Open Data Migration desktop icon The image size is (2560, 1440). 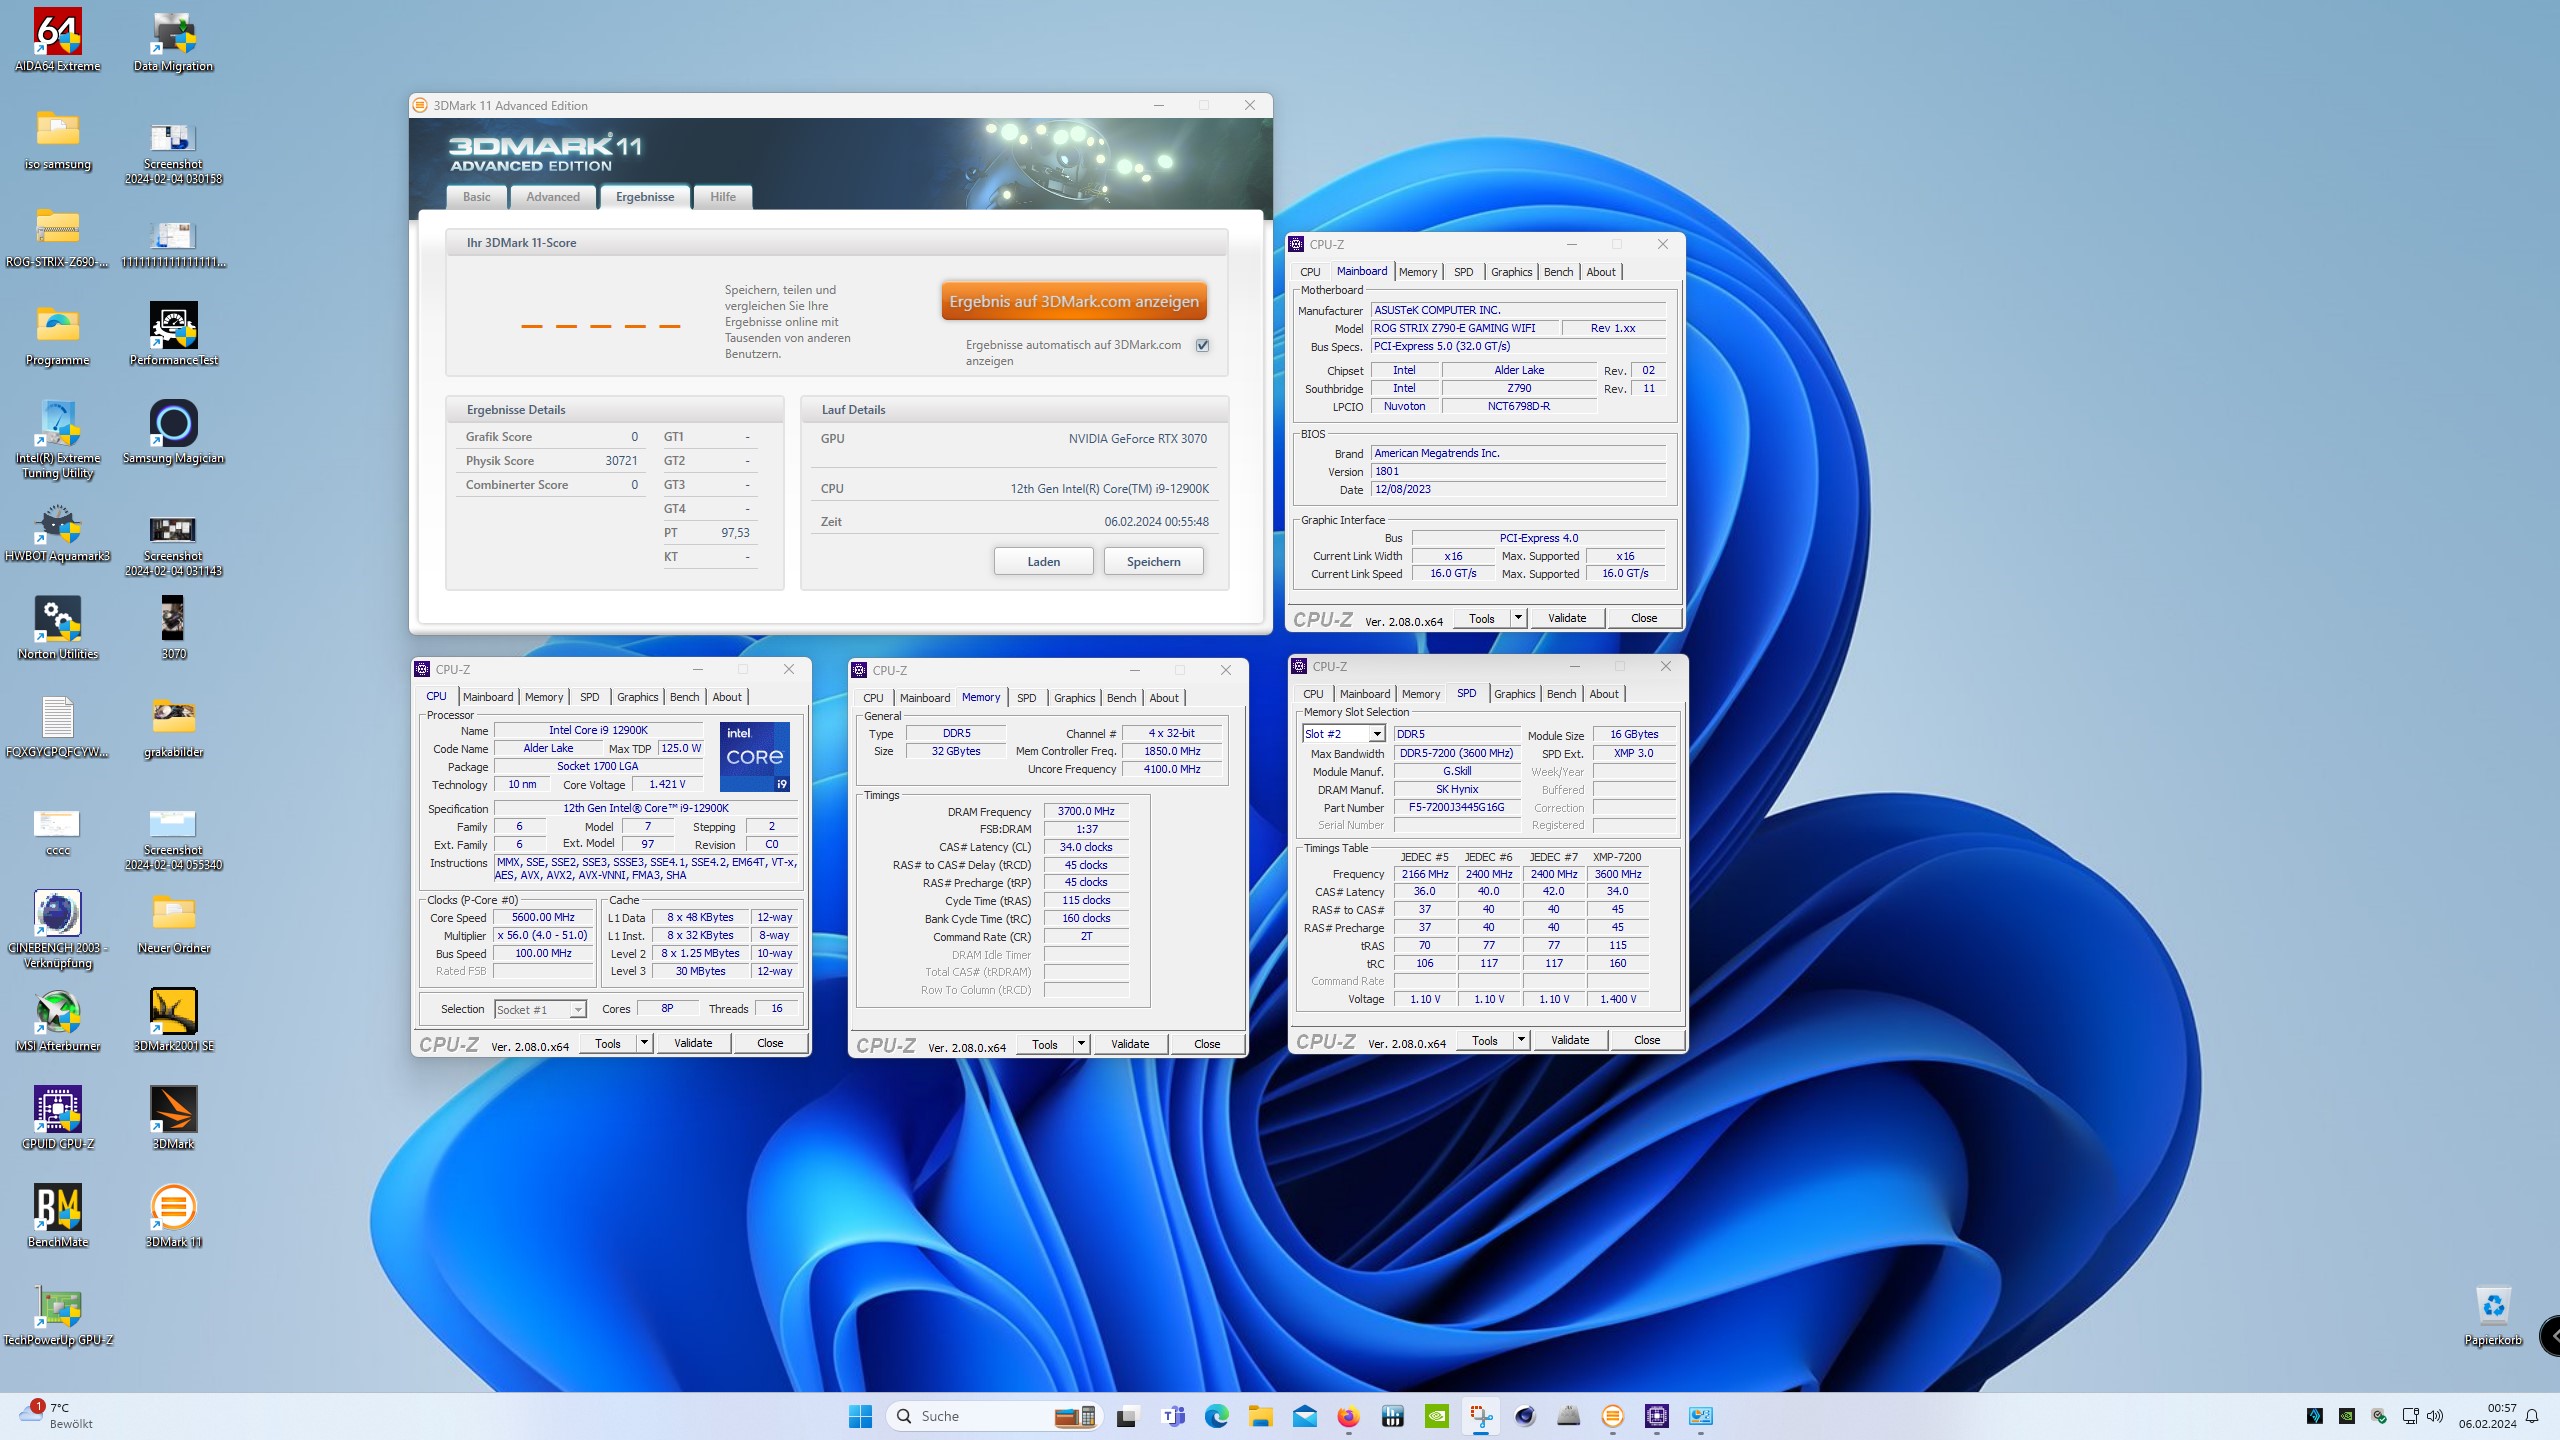point(173,41)
